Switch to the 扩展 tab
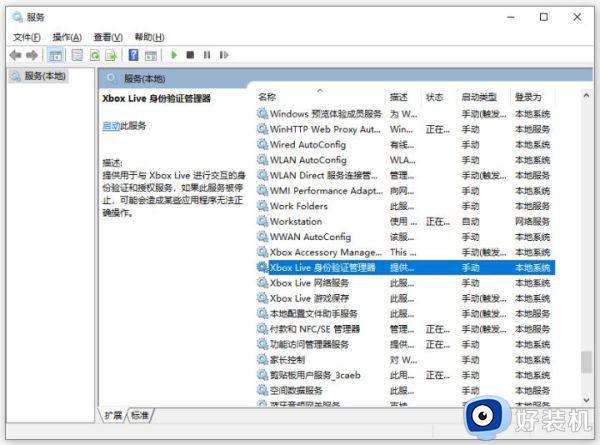This screenshot has height=445, width=600. click(113, 415)
